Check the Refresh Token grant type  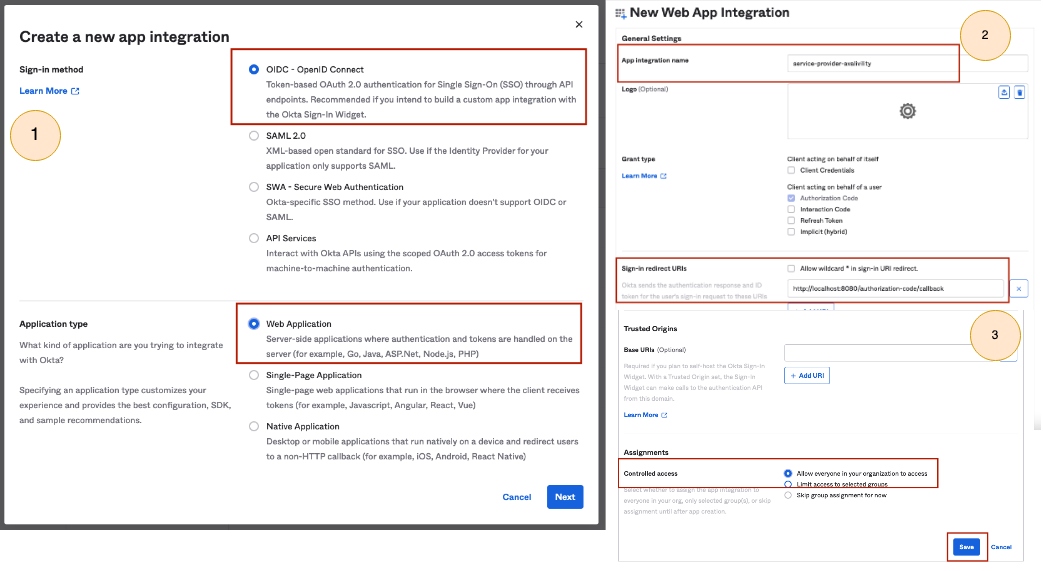coord(791,221)
